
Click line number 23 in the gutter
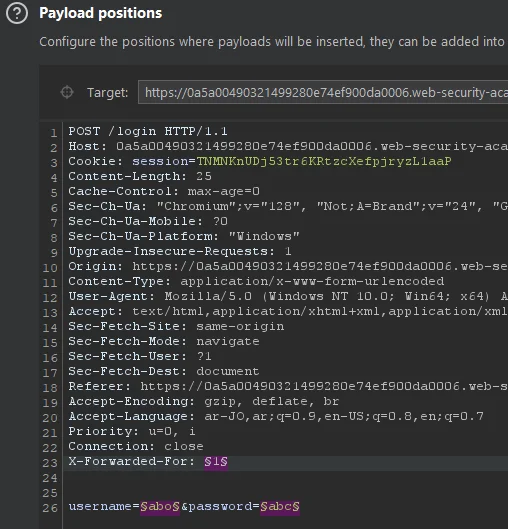point(50,463)
